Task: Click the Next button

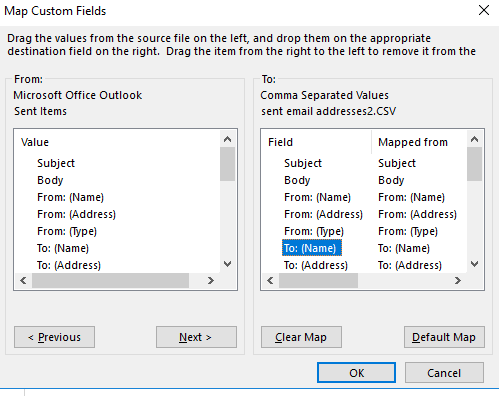Action: click(196, 337)
